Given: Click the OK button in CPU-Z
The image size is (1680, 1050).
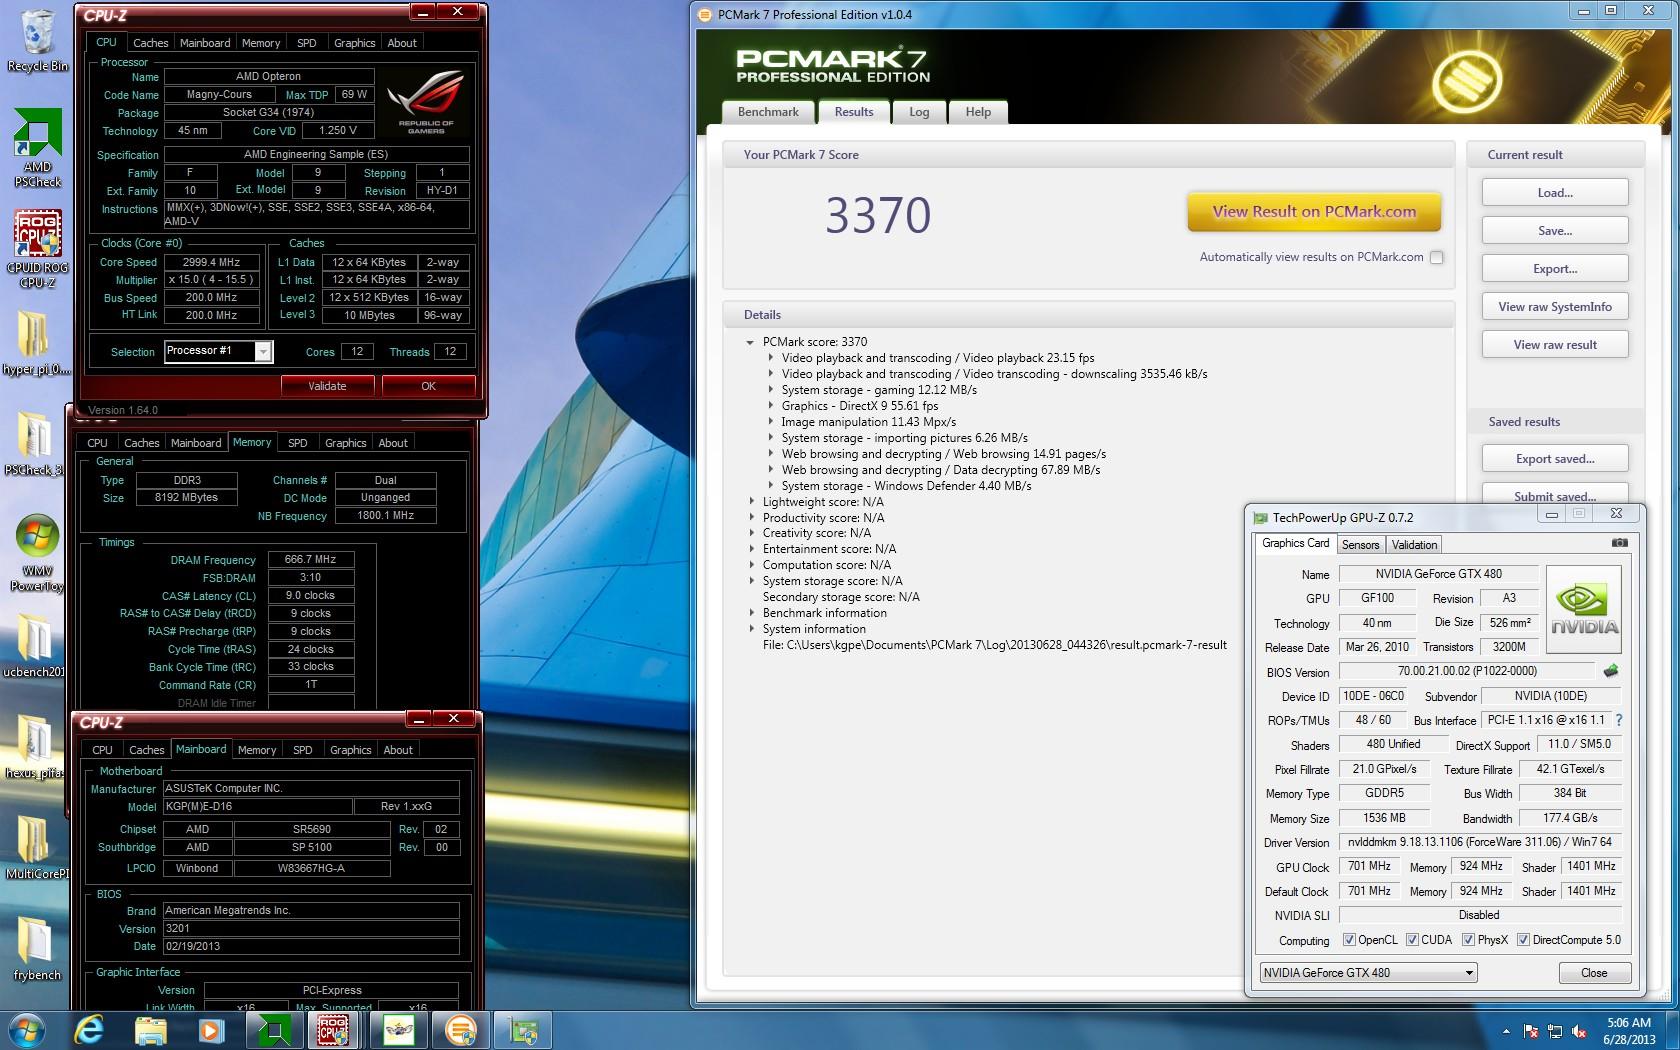Looking at the screenshot, I should click(x=428, y=386).
